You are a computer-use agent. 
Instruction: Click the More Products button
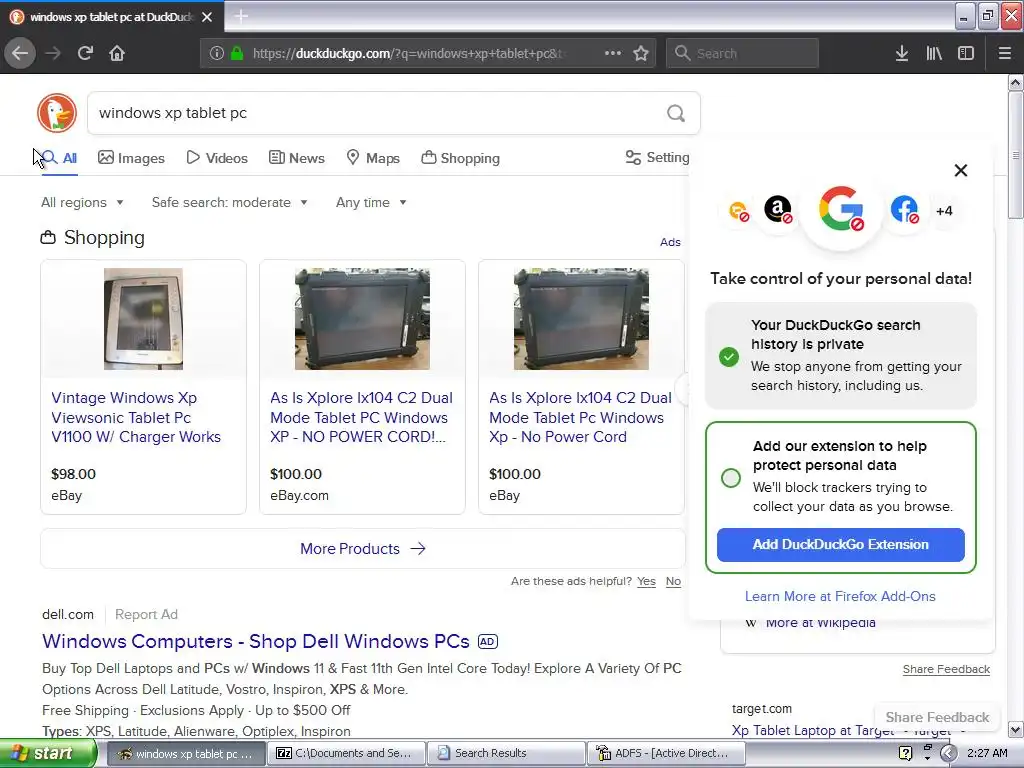tap(362, 549)
